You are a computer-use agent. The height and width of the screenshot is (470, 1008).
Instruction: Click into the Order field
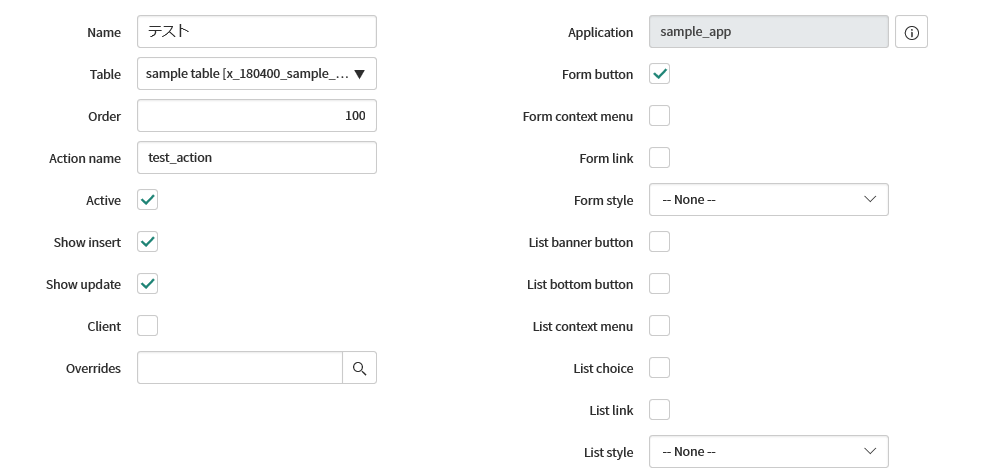[x=256, y=116]
